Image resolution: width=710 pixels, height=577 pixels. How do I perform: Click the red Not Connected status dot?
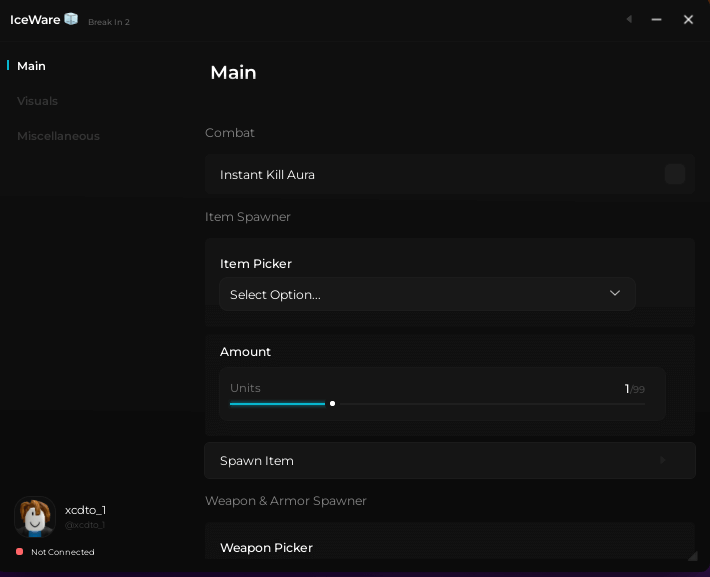[19, 552]
